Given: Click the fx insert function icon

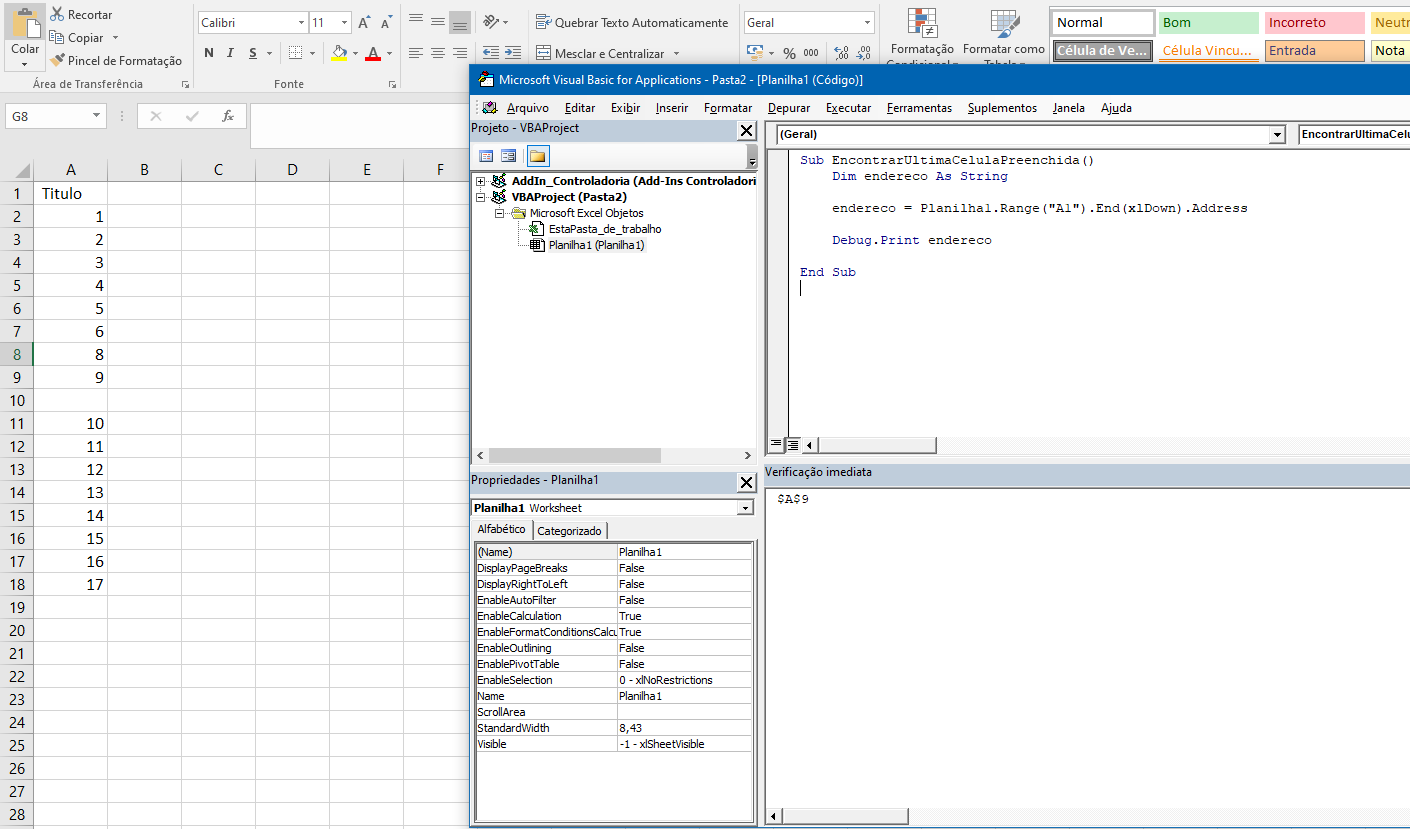Looking at the screenshot, I should pos(228,116).
